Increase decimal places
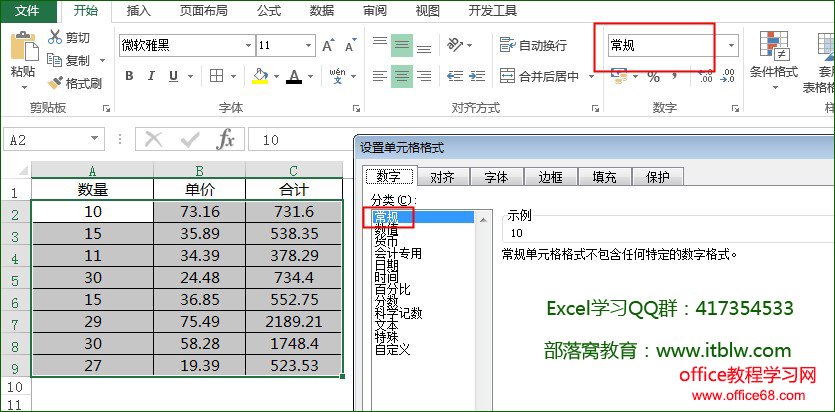Image resolution: width=835 pixels, height=412 pixels. (705, 76)
